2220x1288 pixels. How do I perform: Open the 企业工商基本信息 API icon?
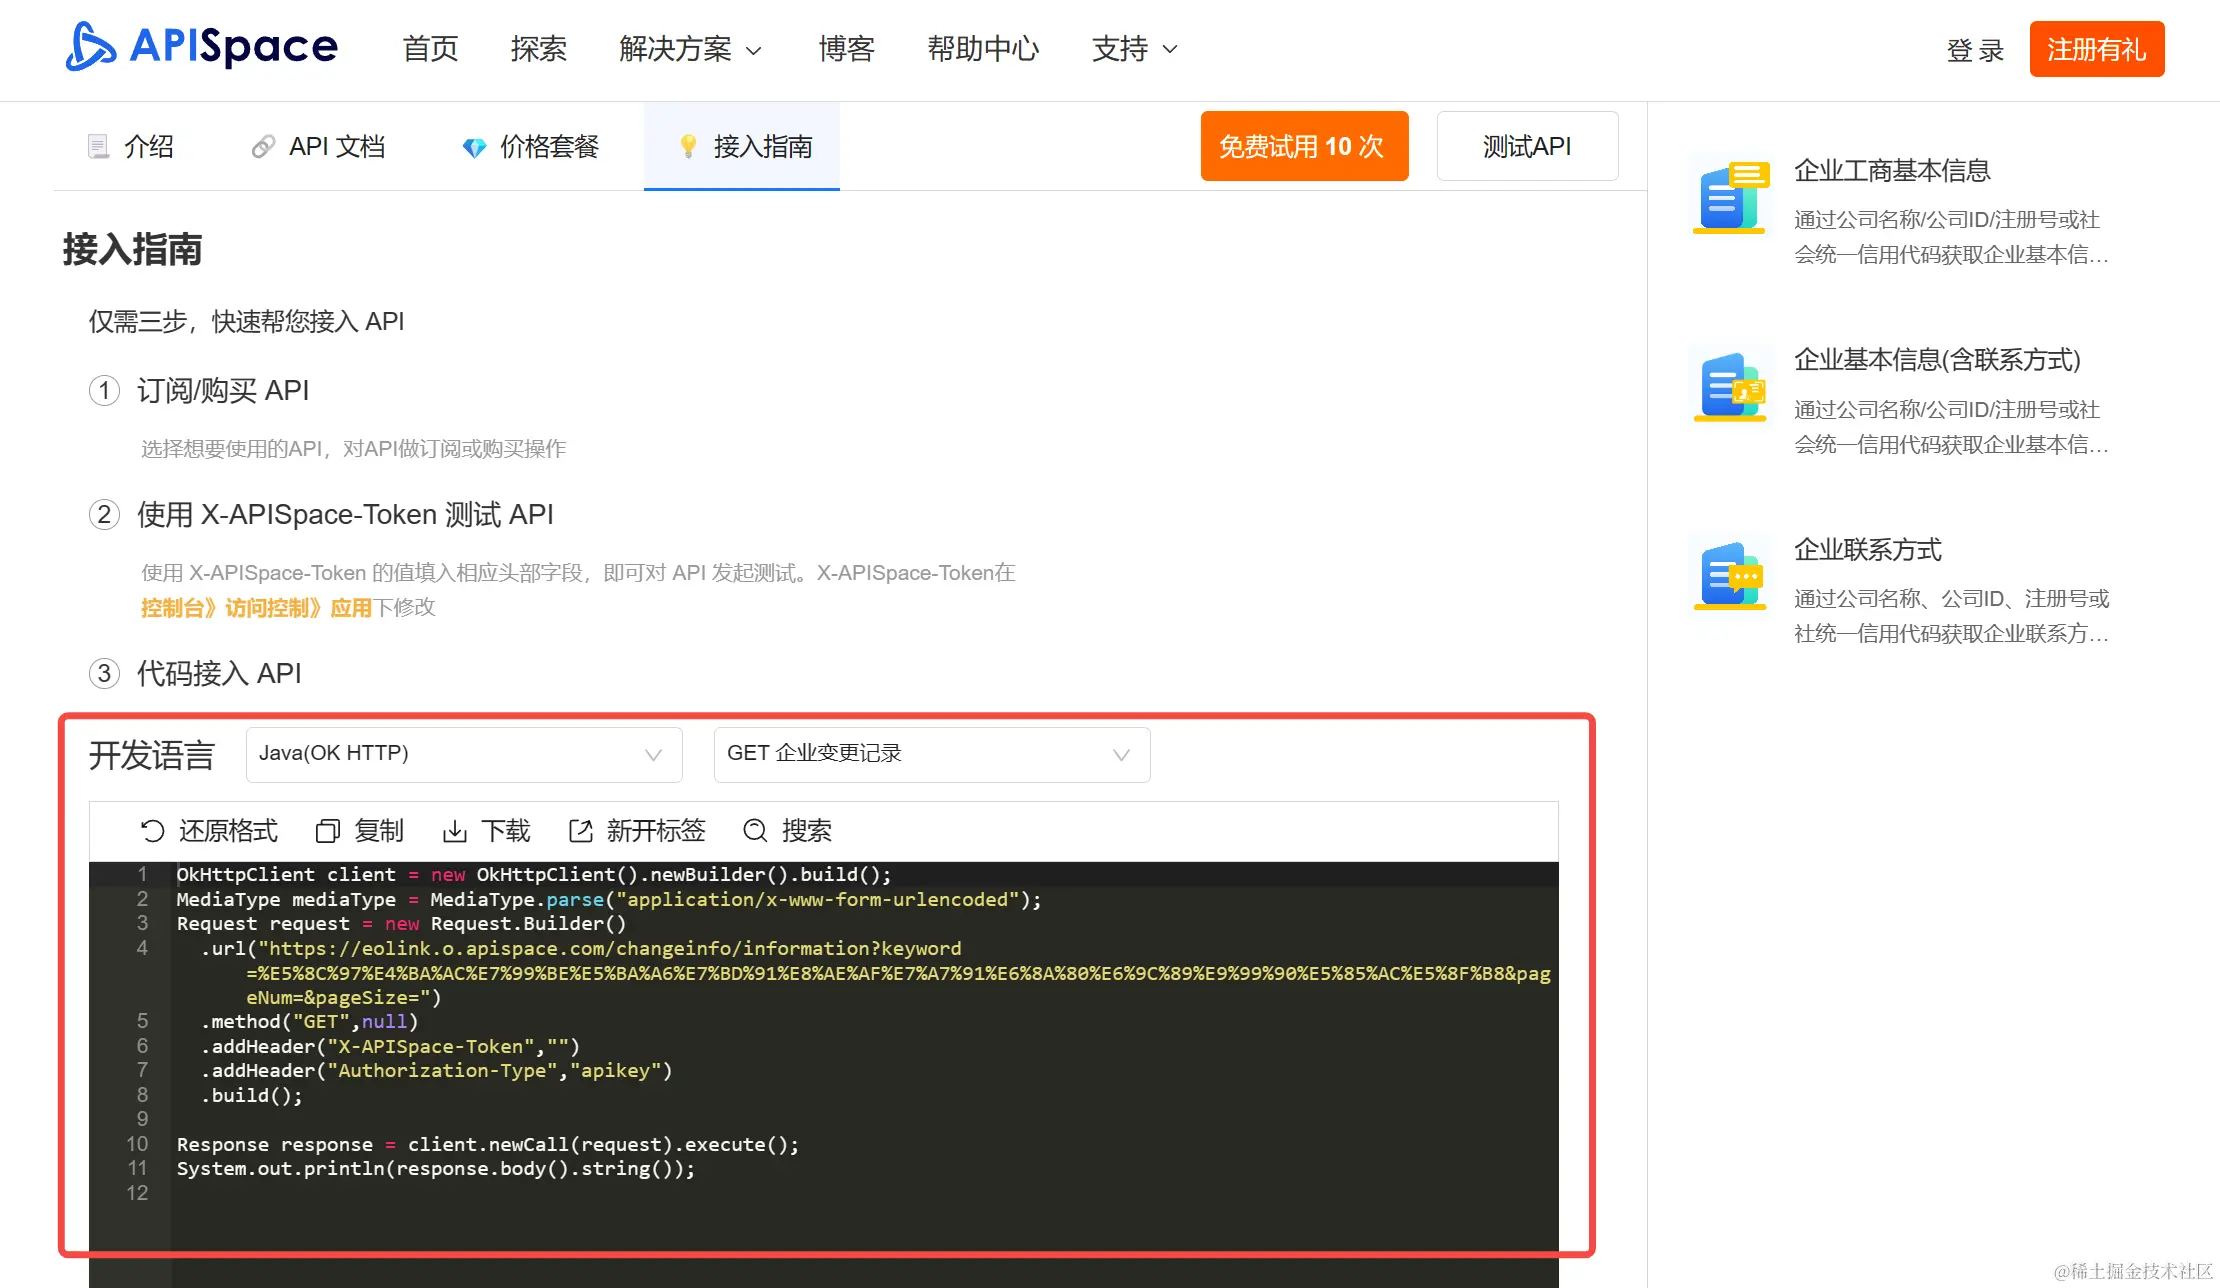coord(1731,198)
